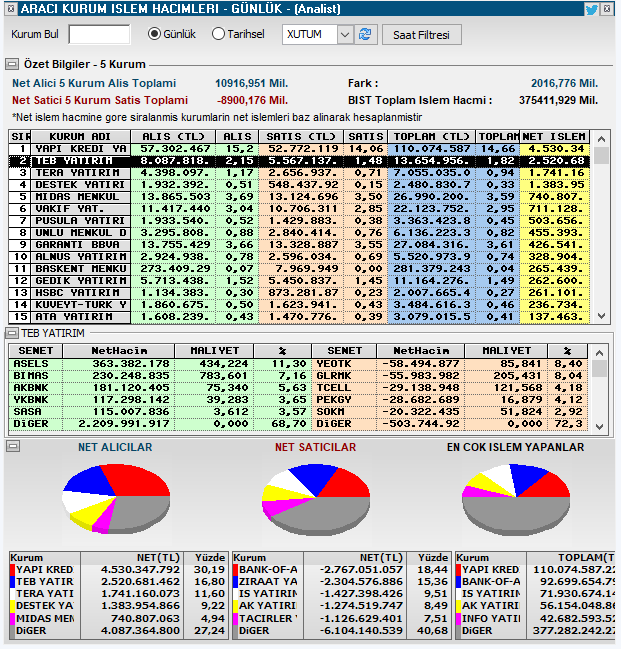Click blue swatch beside TEB YATIR legend
The height and width of the screenshot is (649, 621).
coord(12,582)
